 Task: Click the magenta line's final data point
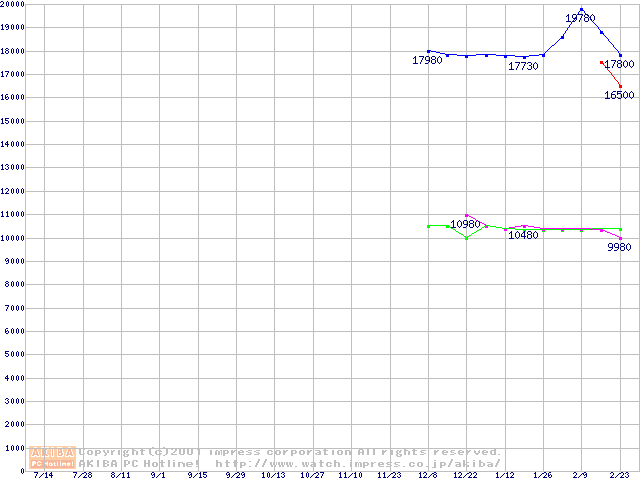click(x=620, y=238)
